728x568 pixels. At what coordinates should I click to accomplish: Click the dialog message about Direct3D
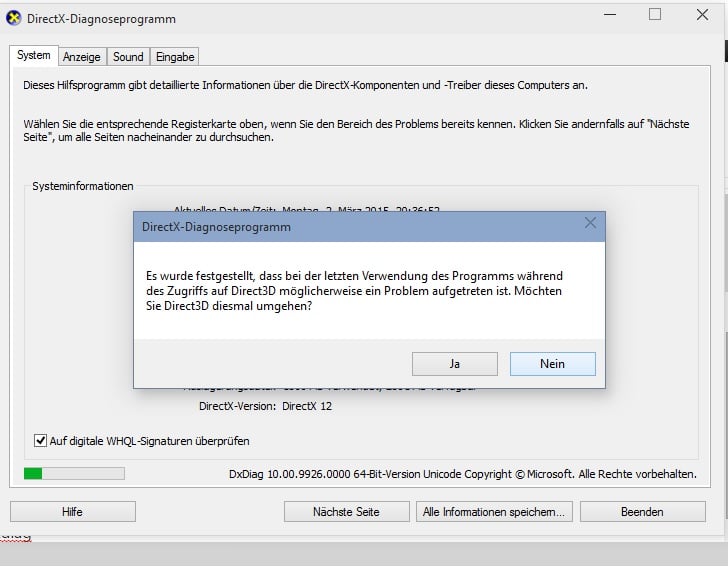(x=354, y=291)
